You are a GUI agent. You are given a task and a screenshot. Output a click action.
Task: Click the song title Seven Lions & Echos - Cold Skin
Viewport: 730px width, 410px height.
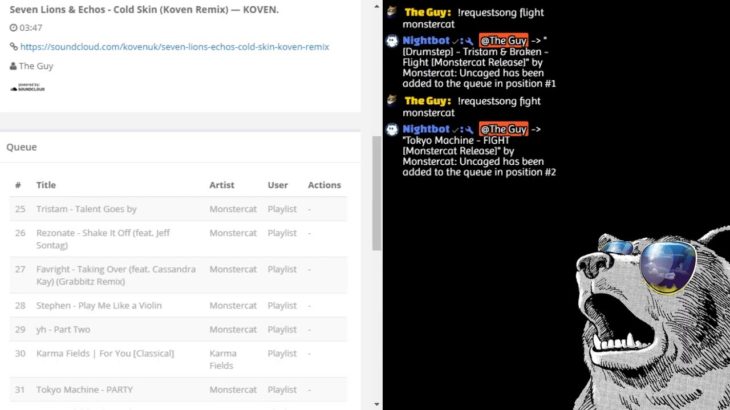[144, 9]
